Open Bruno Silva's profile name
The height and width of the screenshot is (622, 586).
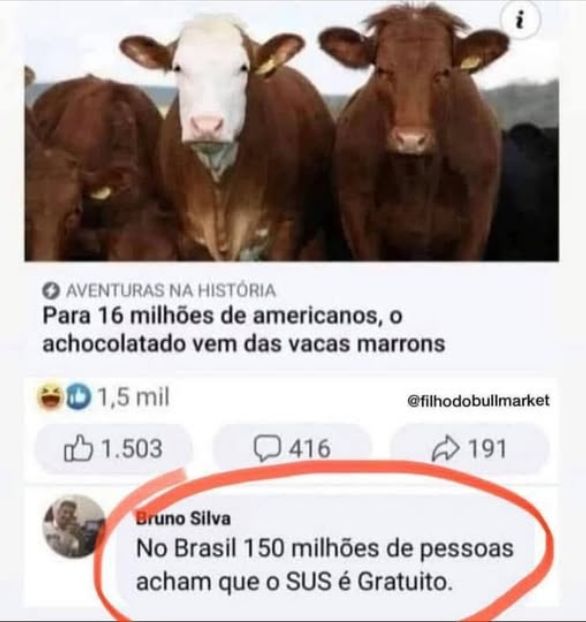pos(183,518)
